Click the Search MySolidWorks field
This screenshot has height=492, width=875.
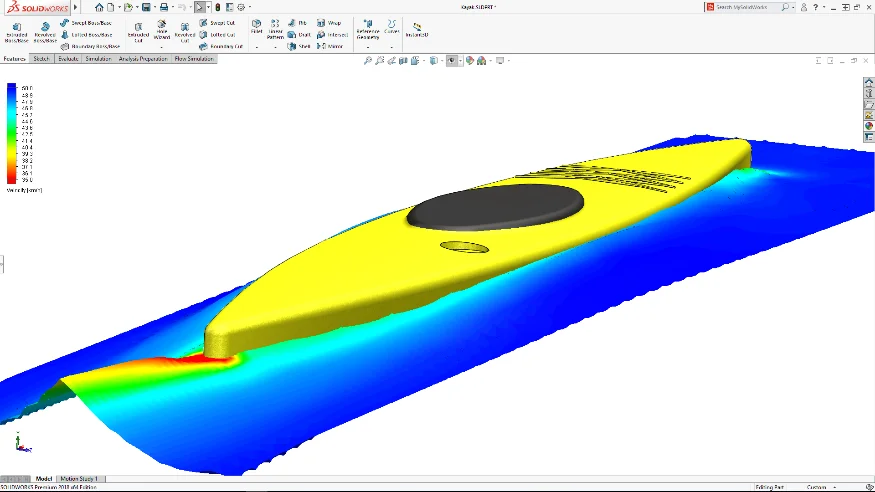pos(745,7)
